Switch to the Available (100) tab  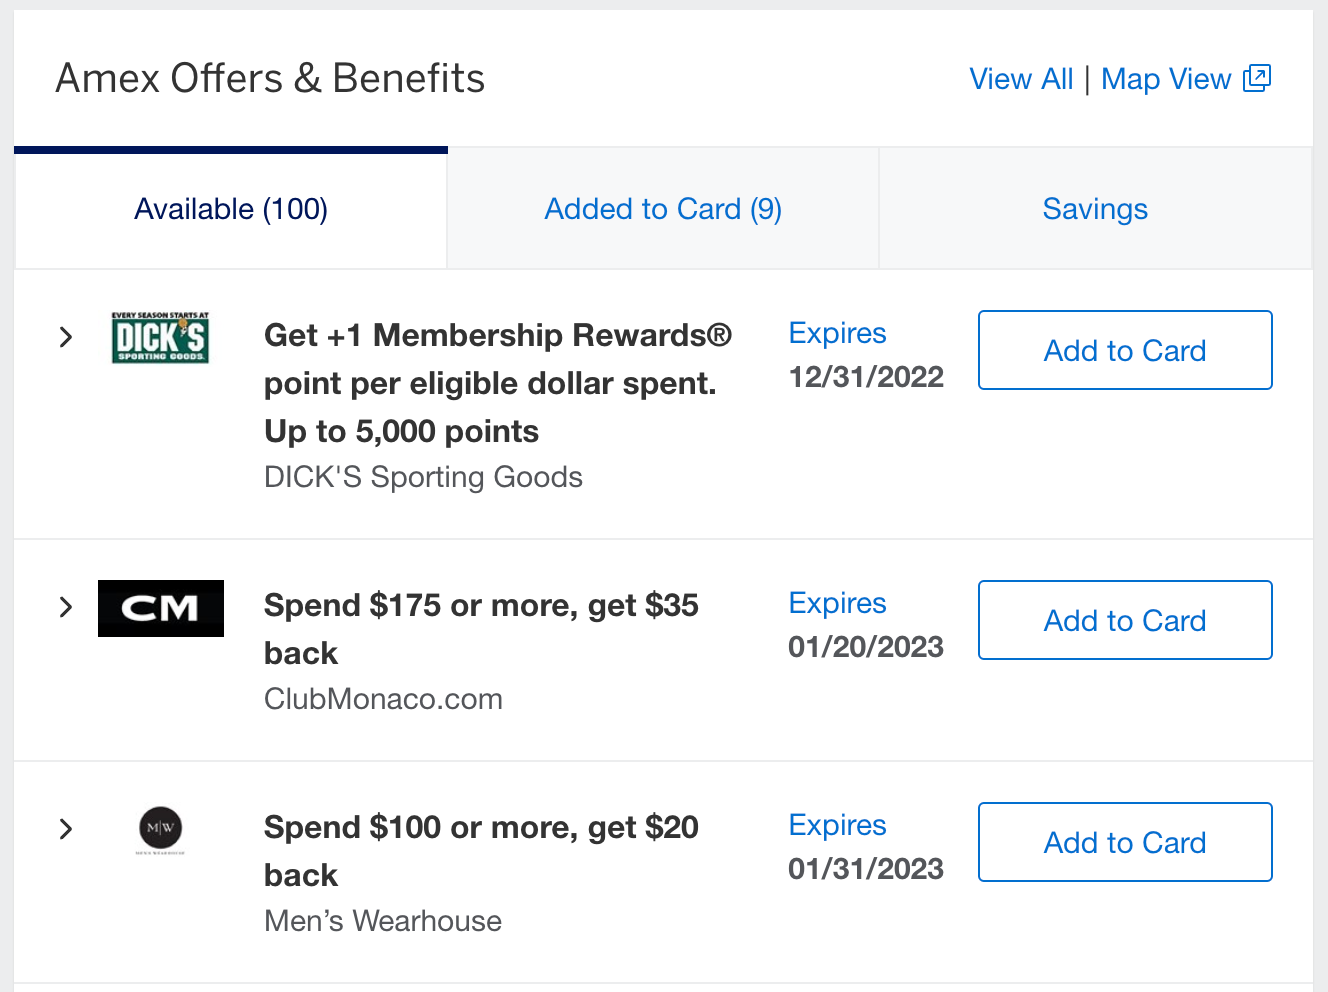click(x=231, y=209)
